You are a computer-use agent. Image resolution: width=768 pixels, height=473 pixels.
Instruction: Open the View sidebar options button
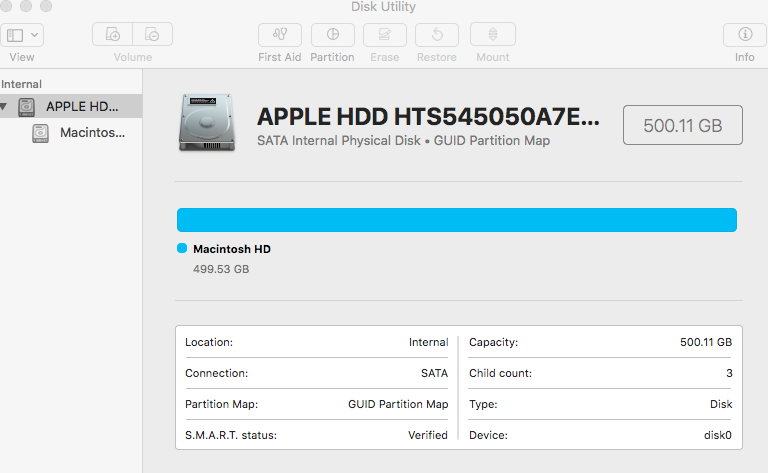[22, 35]
